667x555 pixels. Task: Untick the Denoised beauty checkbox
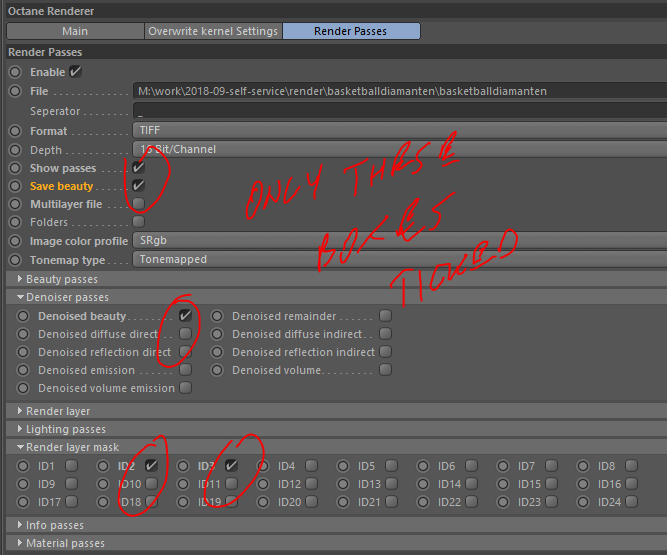185,316
